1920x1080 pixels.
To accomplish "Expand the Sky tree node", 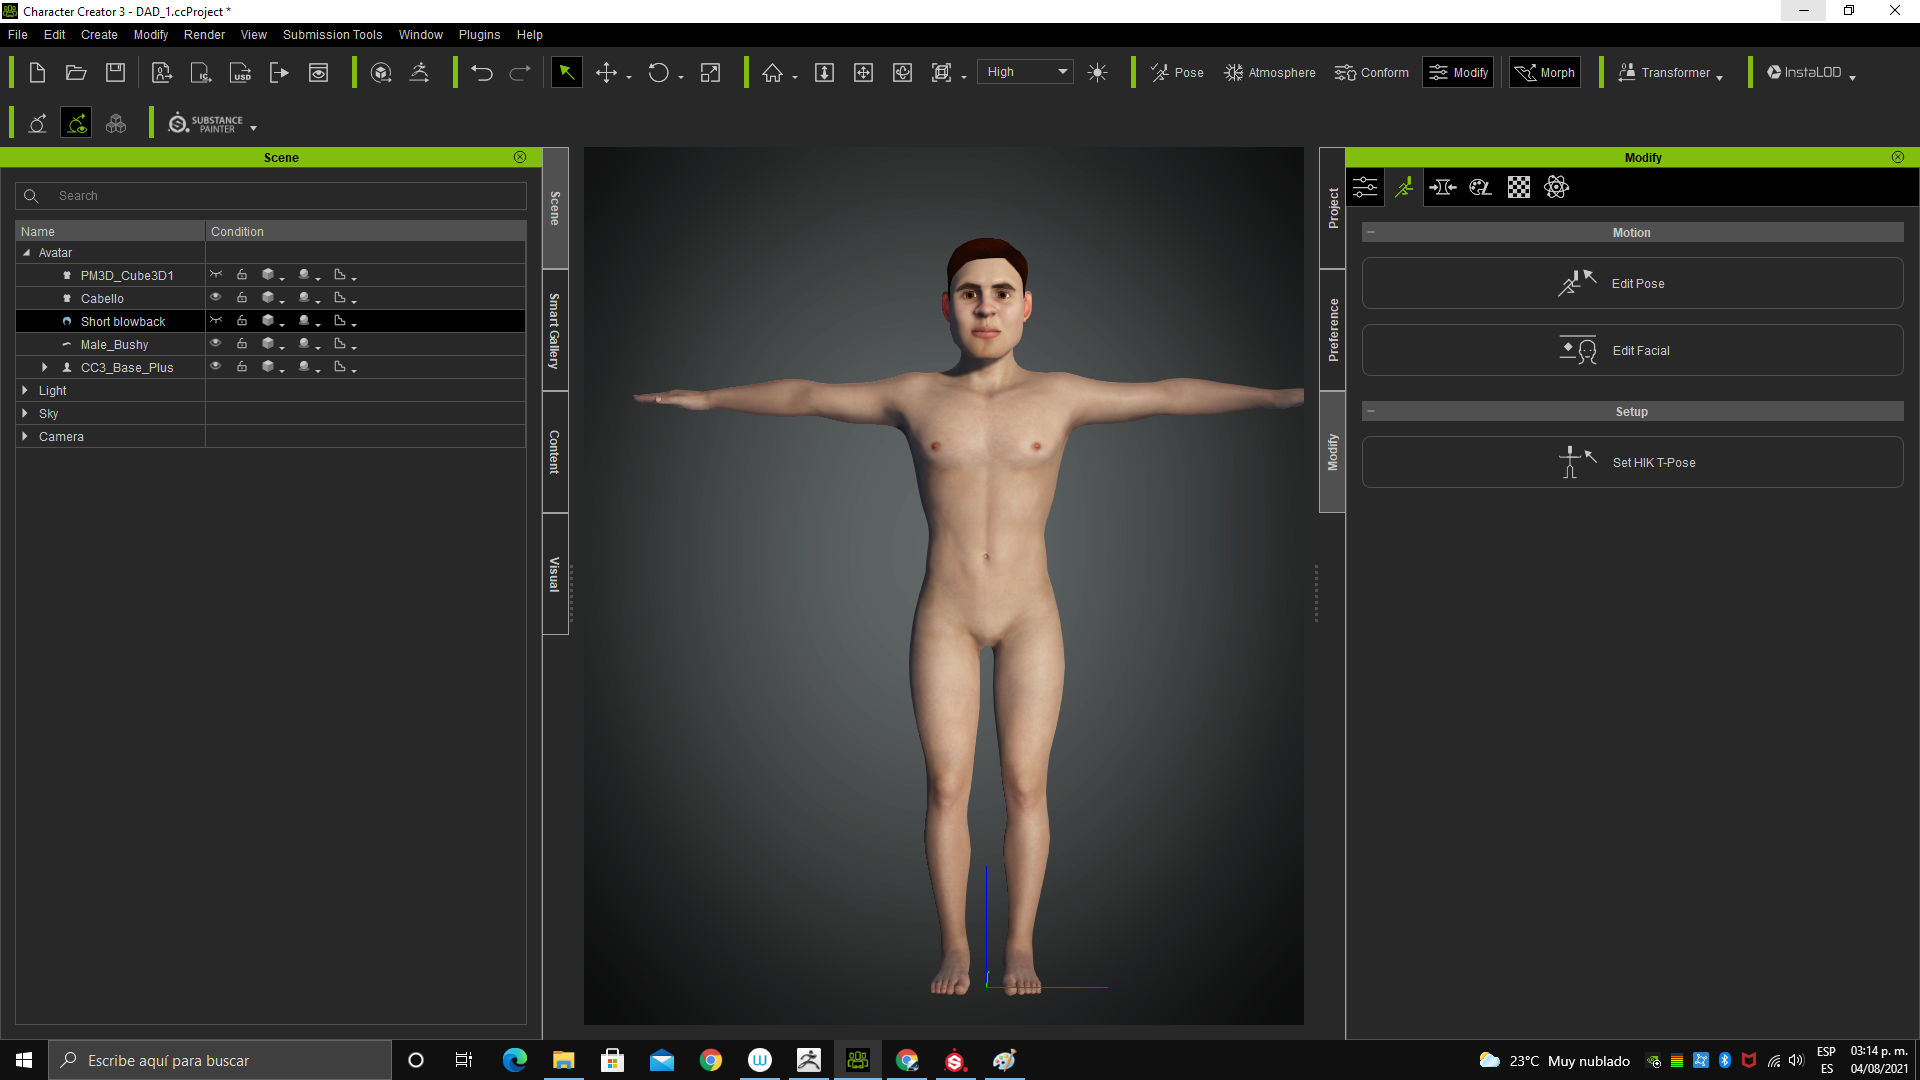I will [x=25, y=414].
